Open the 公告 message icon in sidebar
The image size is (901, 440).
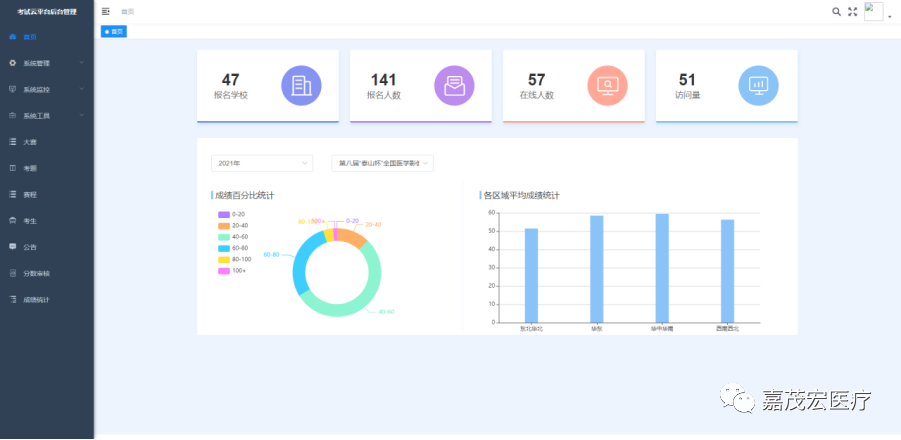(x=13, y=247)
